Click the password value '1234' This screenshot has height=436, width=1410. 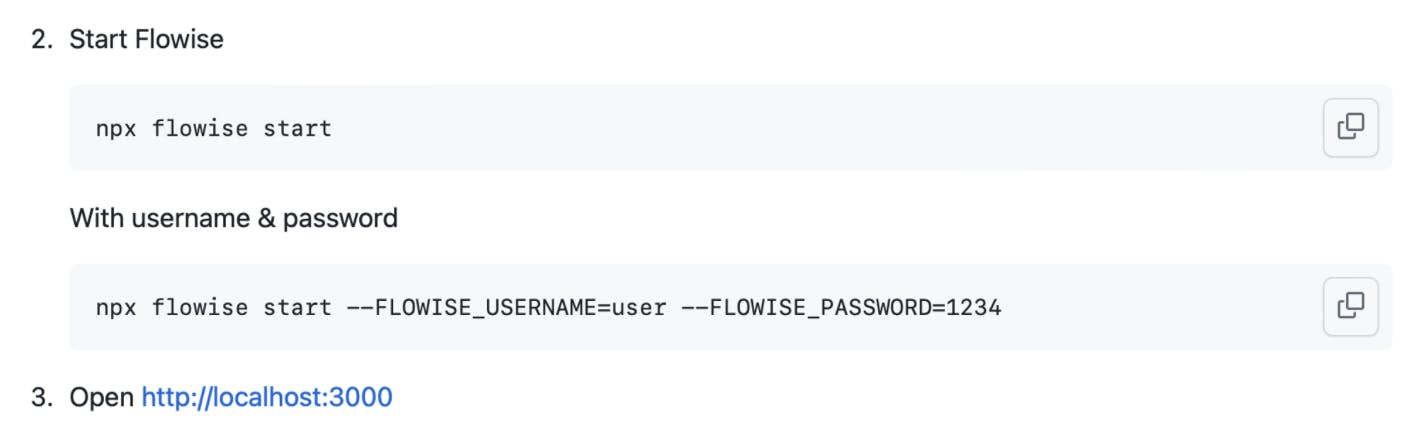coord(973,307)
